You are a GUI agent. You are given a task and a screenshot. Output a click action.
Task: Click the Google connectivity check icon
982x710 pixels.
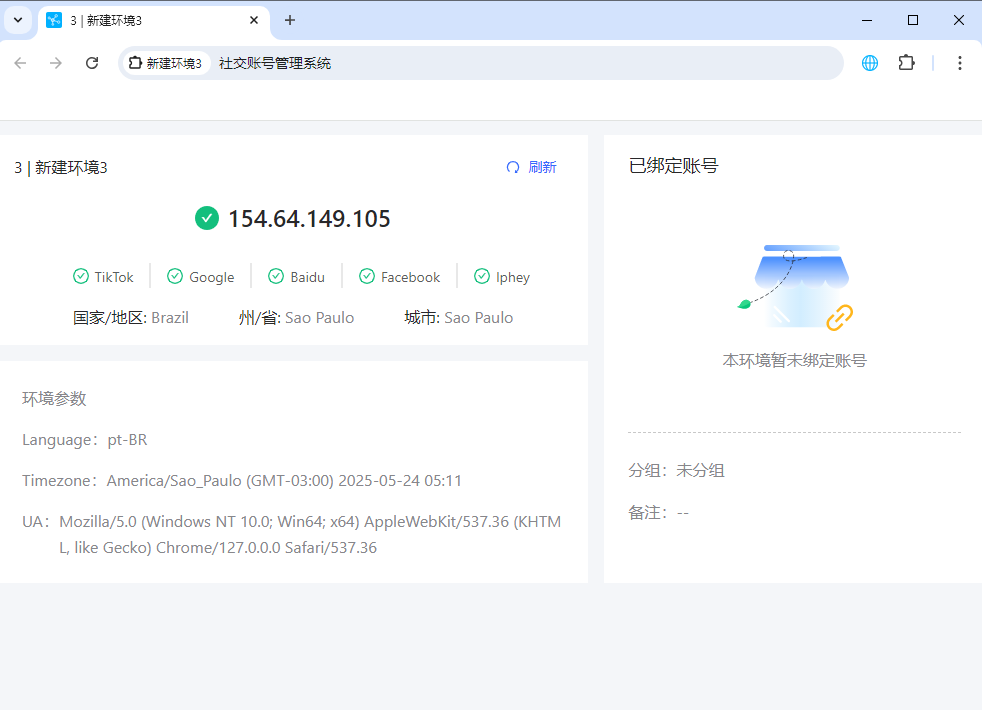[x=175, y=276]
